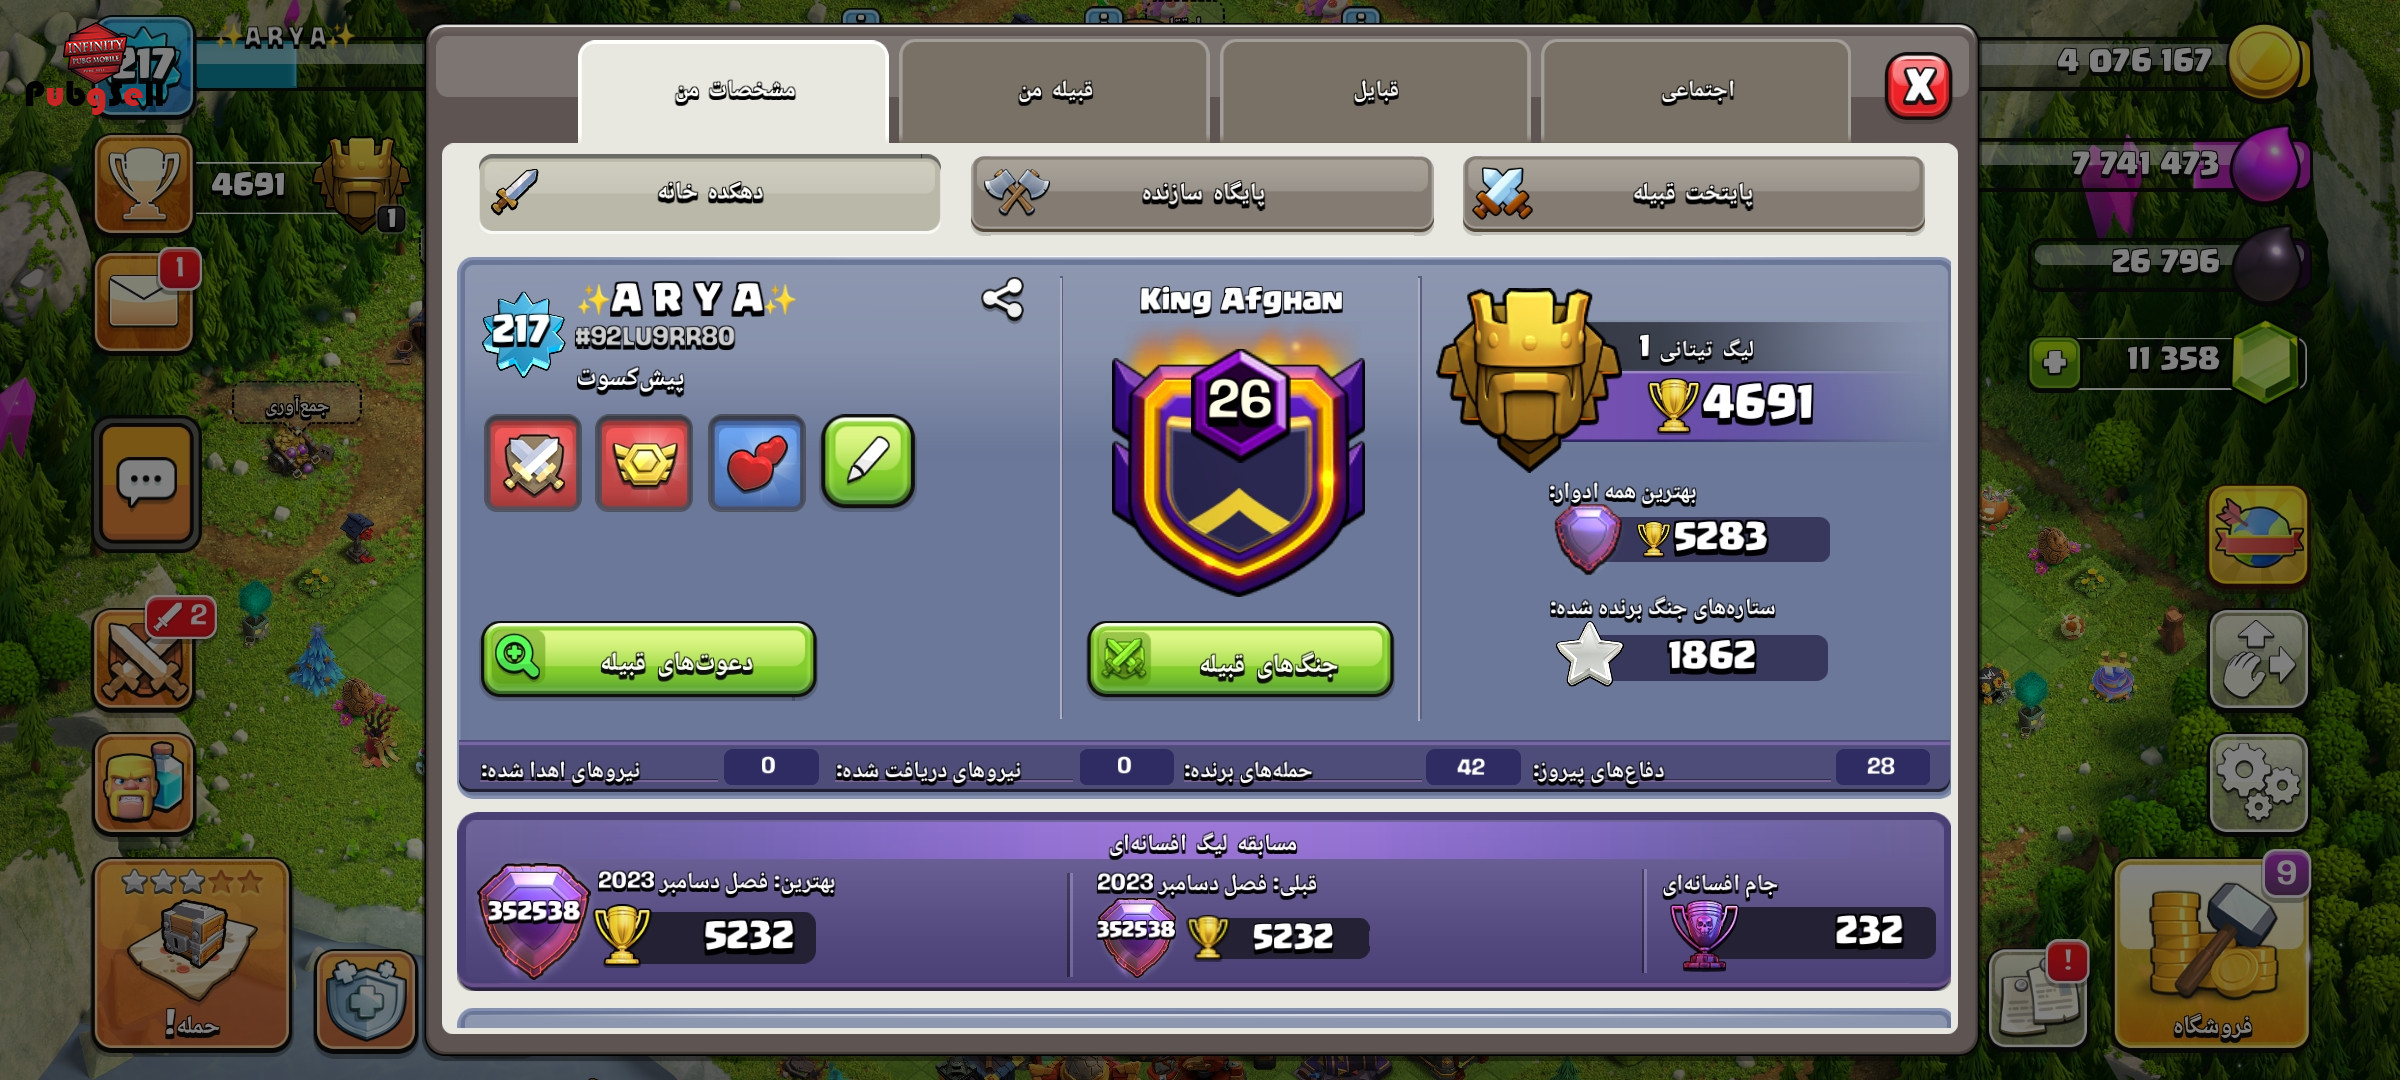Image resolution: width=2400 pixels, height=1080 pixels.
Task: Select the پایتخت قبیله clan capital section
Action: click(x=1693, y=193)
